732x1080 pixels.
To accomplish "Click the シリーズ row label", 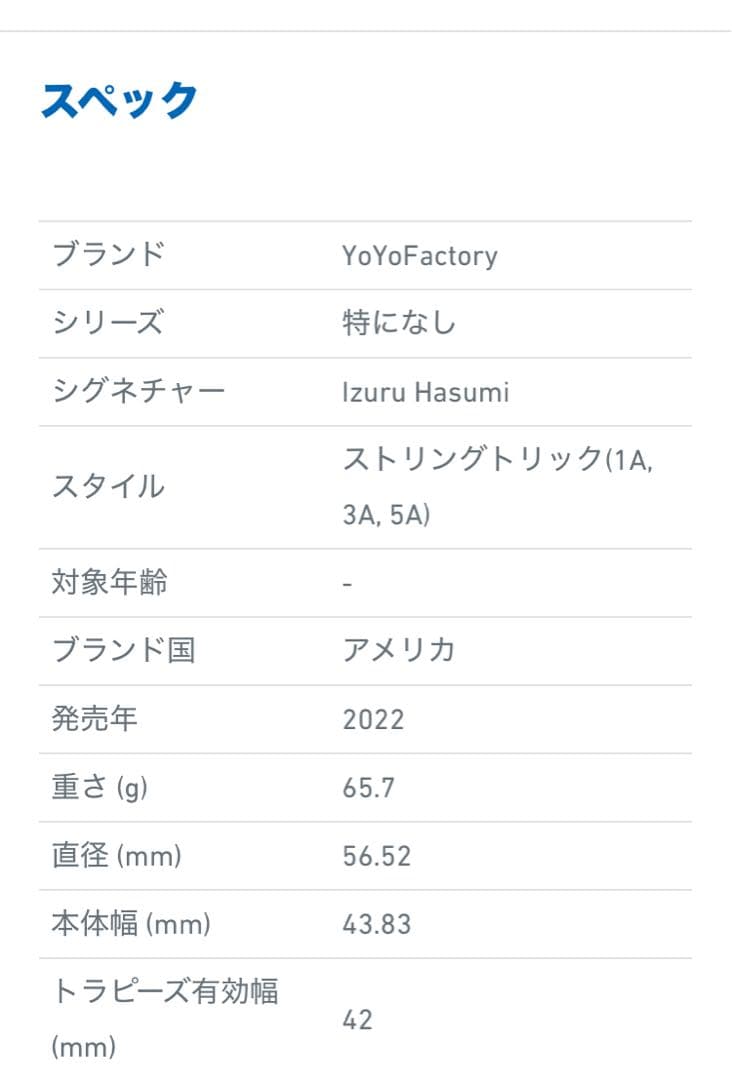I will coord(106,323).
